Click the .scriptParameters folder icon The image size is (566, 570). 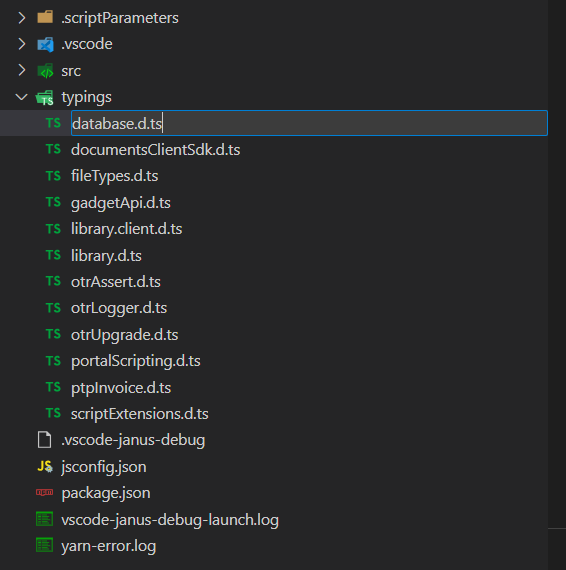45,17
